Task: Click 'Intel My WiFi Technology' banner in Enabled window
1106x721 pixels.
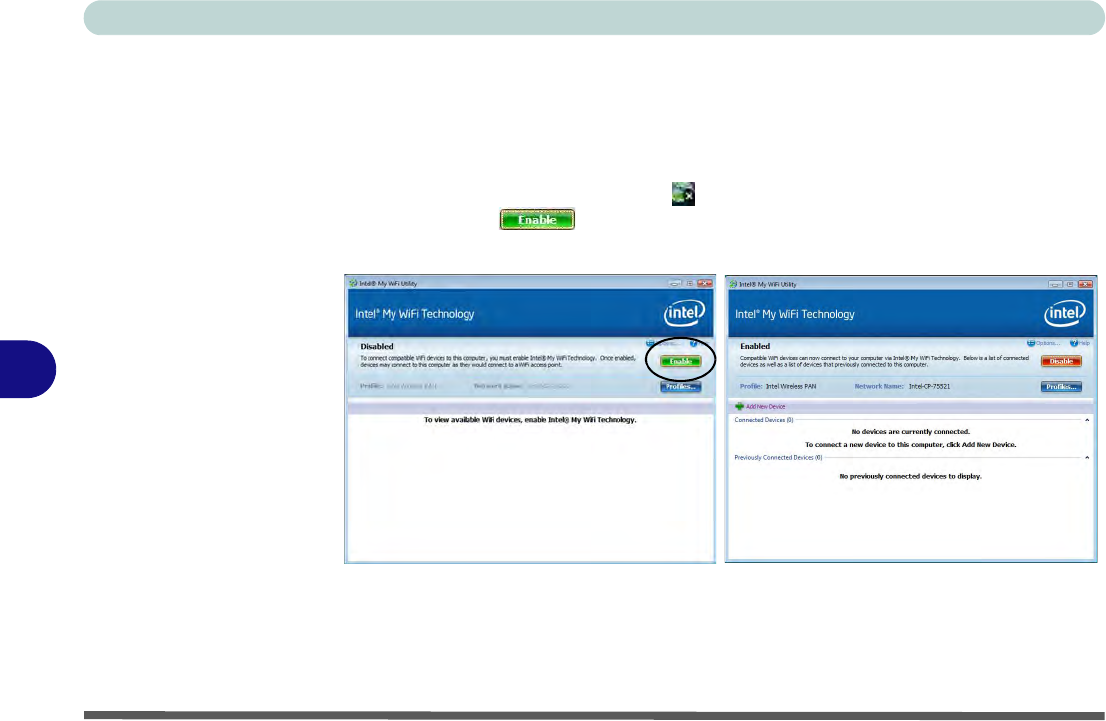Action: click(x=795, y=314)
